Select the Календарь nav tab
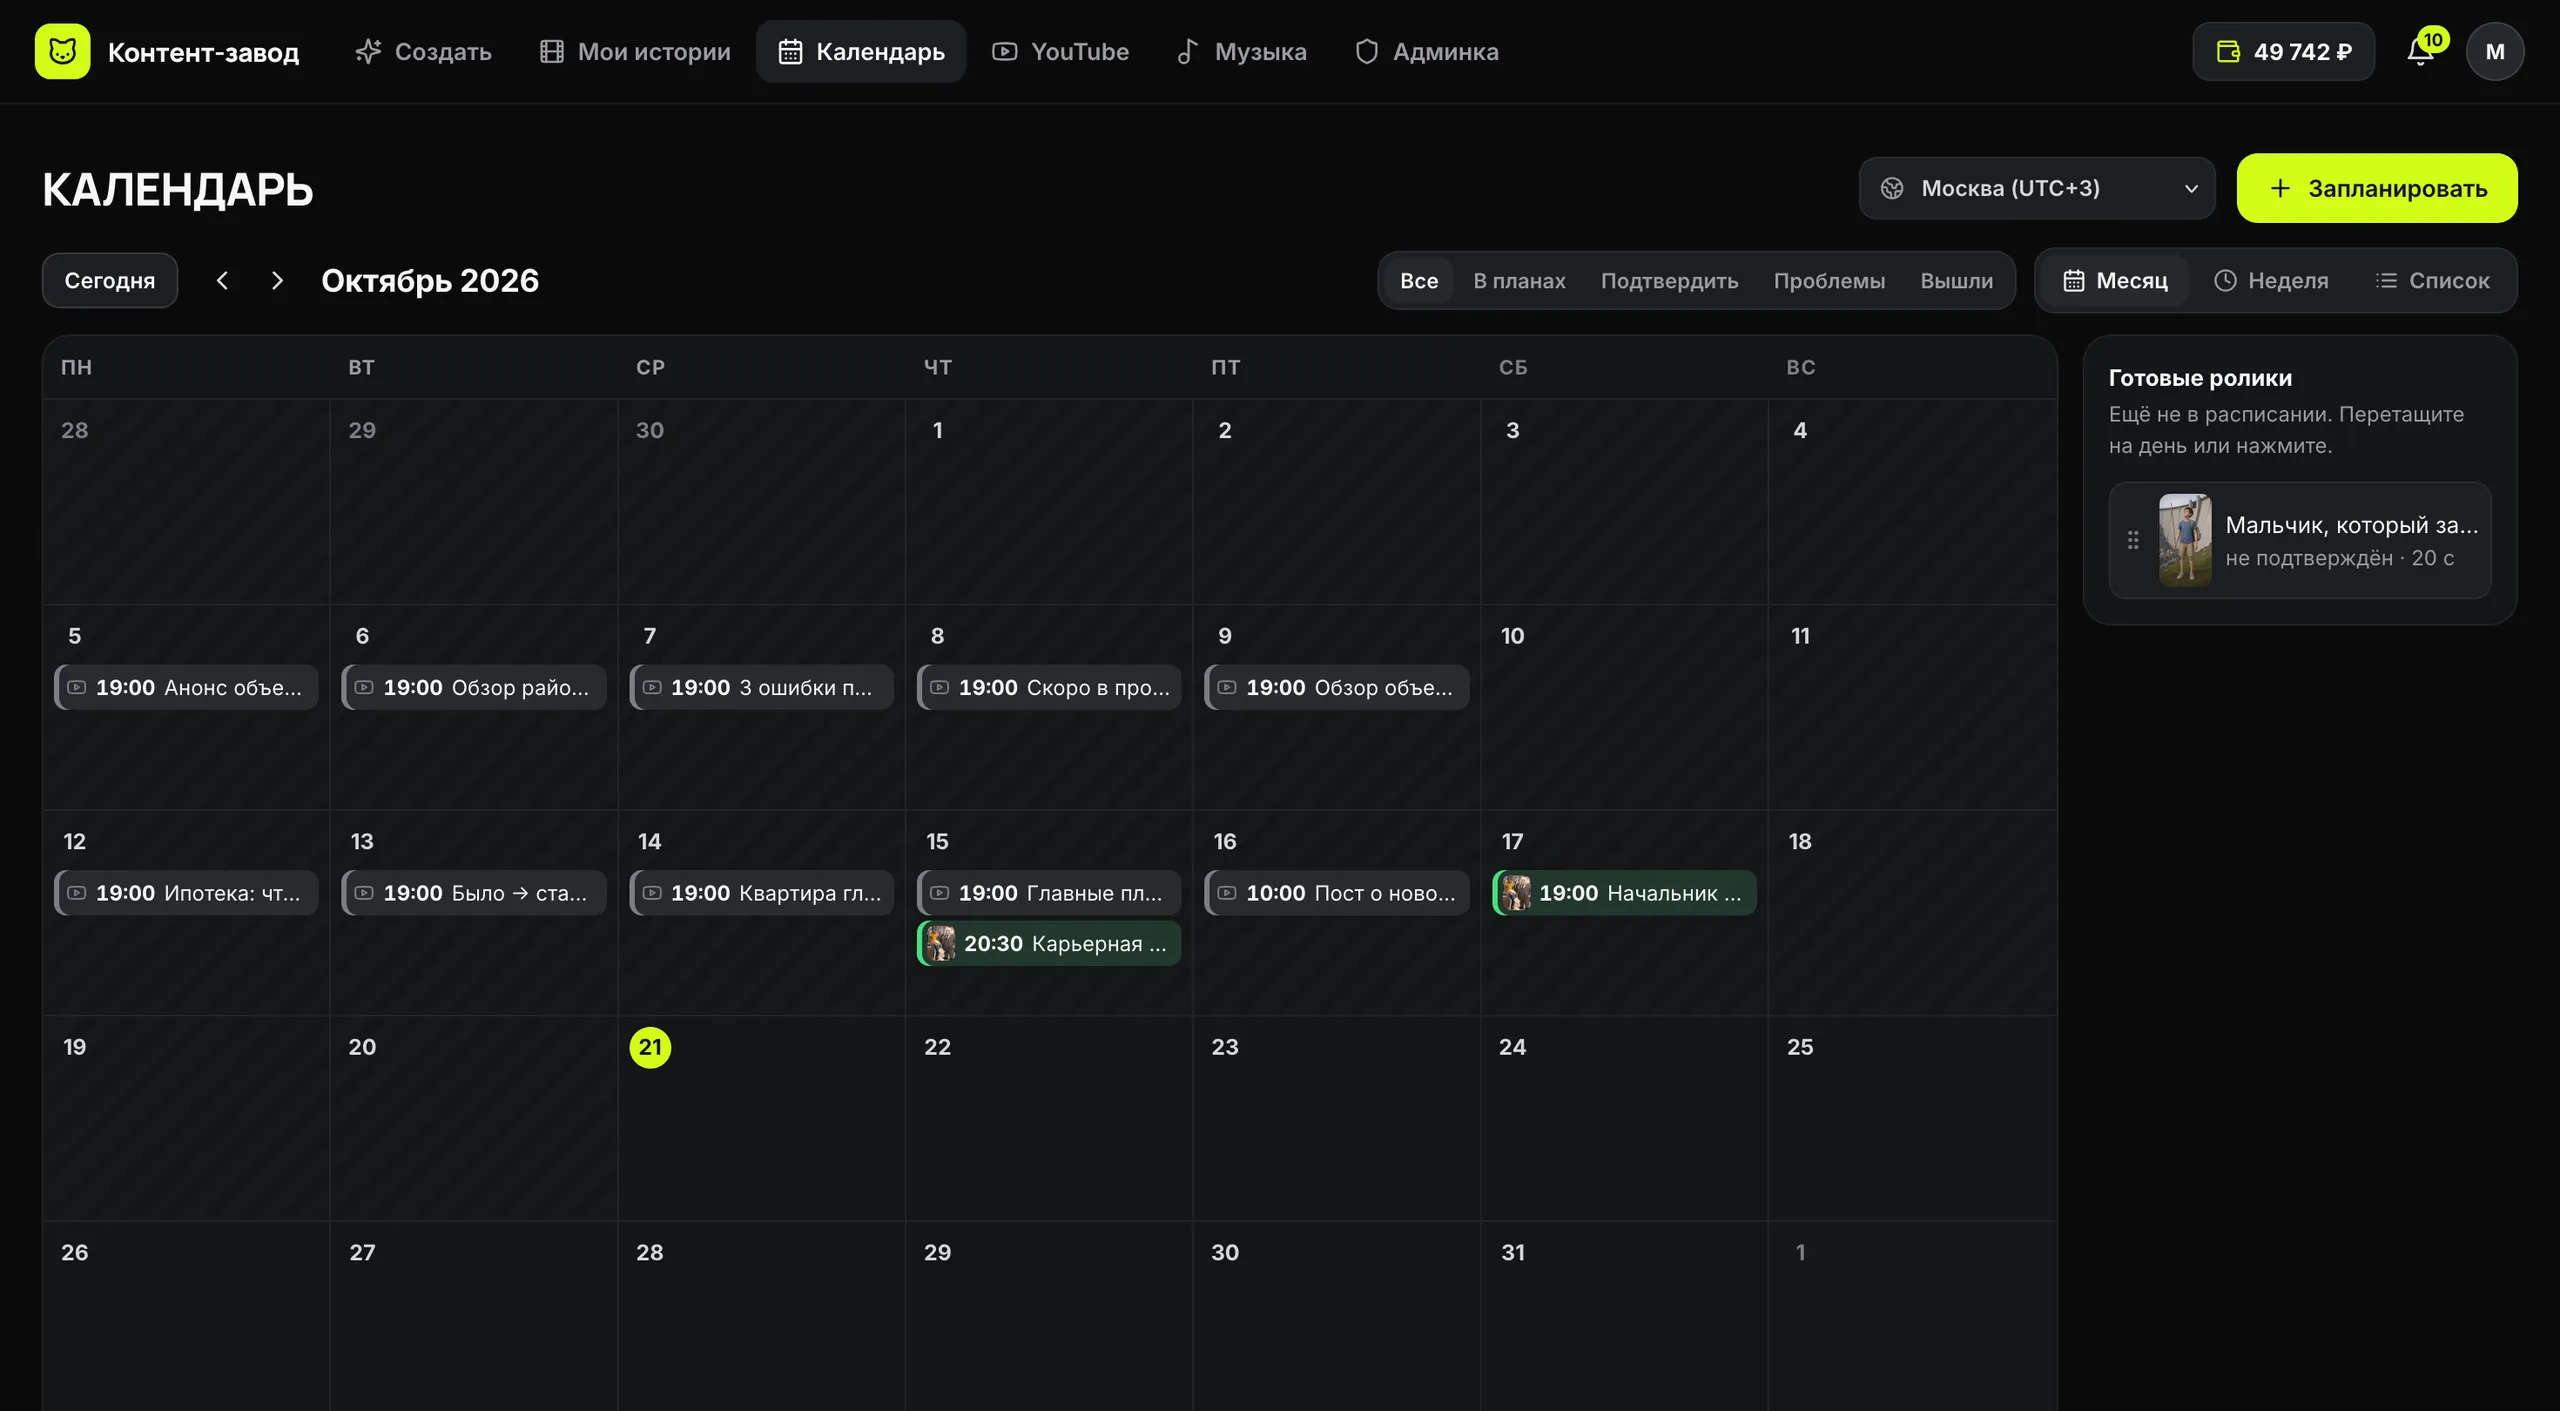Screen dimensions: 2560x1411 click(861, 51)
